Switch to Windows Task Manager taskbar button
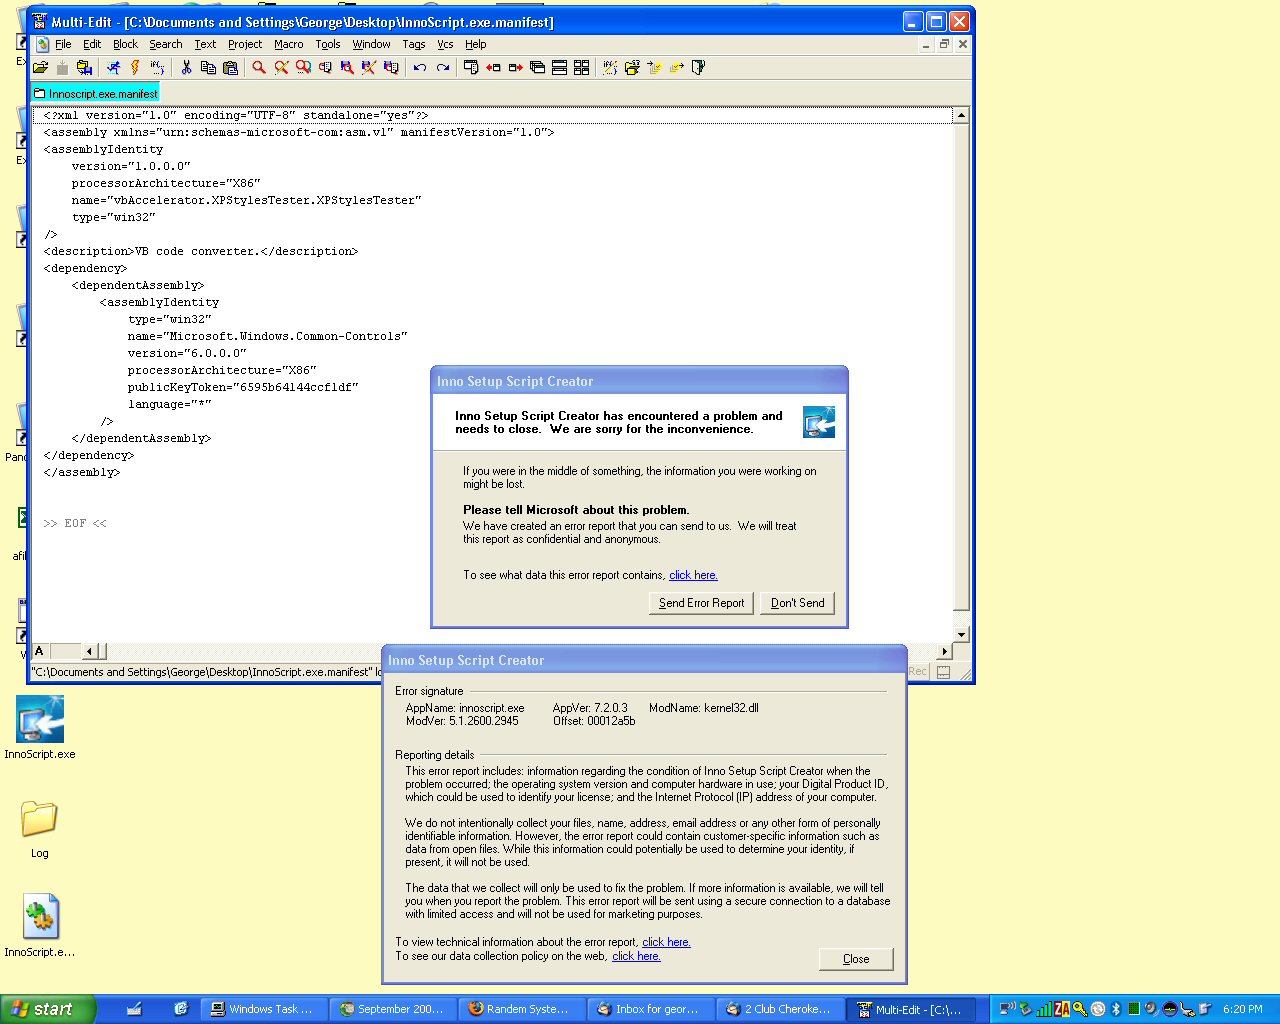Viewport: 1280px width, 1024px height. pyautogui.click(x=263, y=1009)
